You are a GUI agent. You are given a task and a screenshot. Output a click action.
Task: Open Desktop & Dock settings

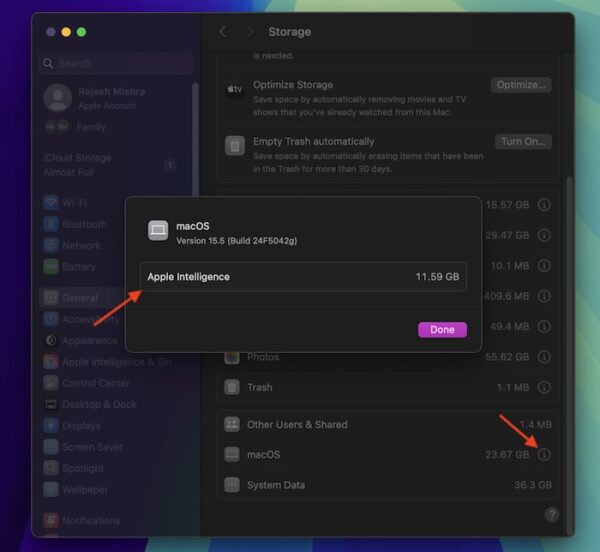point(100,404)
